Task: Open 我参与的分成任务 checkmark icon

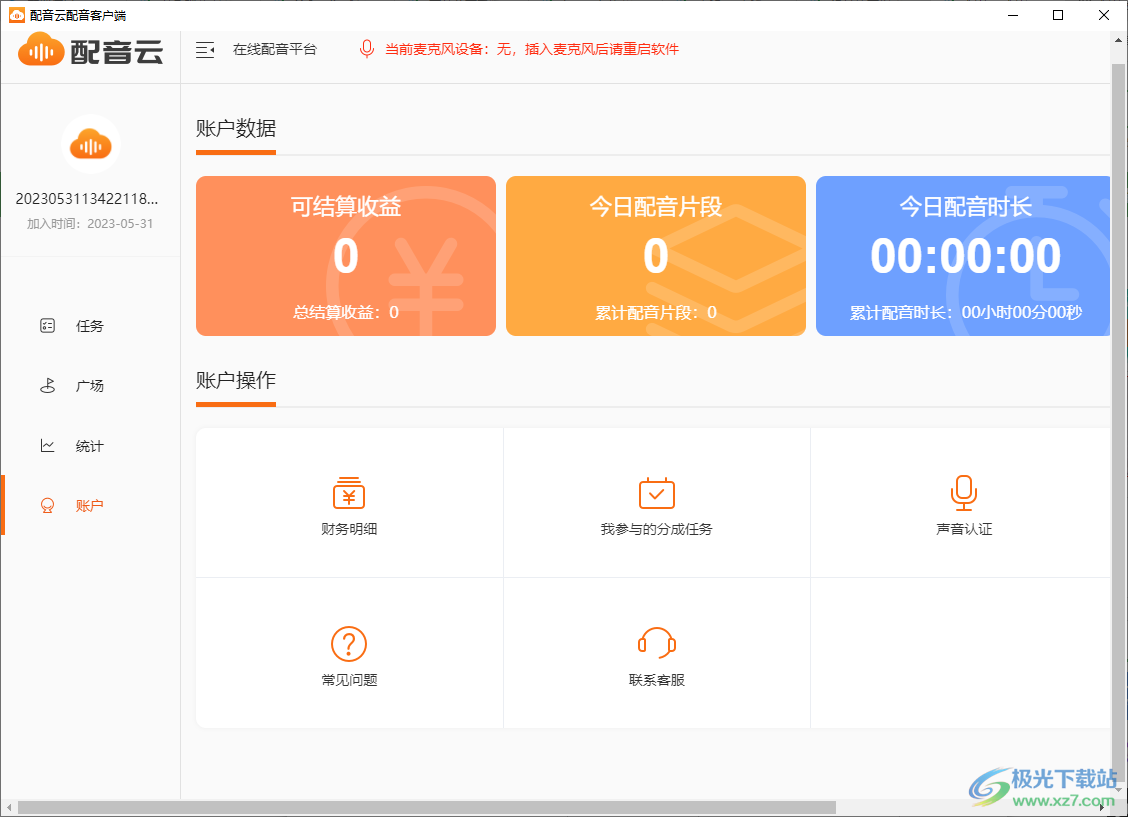Action: point(655,492)
